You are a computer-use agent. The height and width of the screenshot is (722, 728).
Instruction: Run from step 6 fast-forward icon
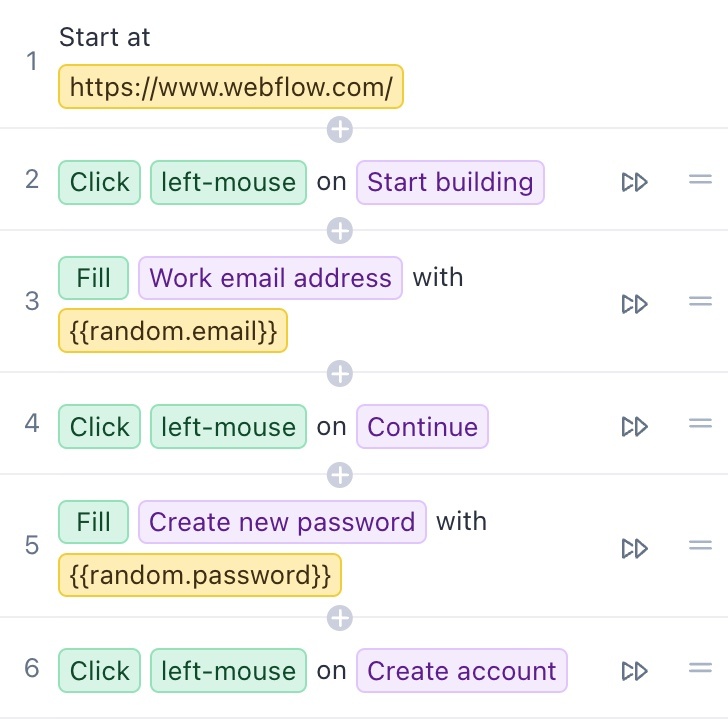tap(635, 671)
